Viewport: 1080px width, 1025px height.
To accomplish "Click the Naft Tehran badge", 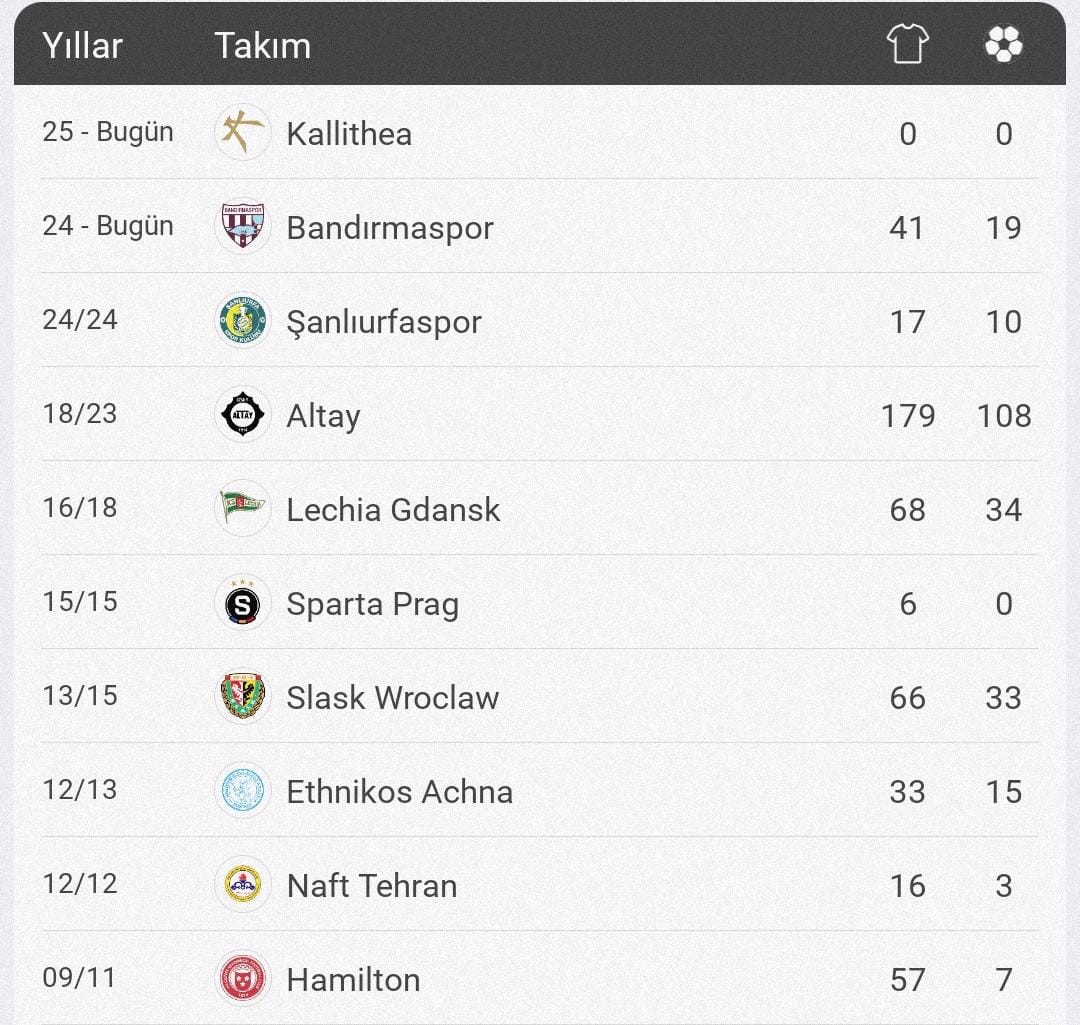I will pos(242,884).
